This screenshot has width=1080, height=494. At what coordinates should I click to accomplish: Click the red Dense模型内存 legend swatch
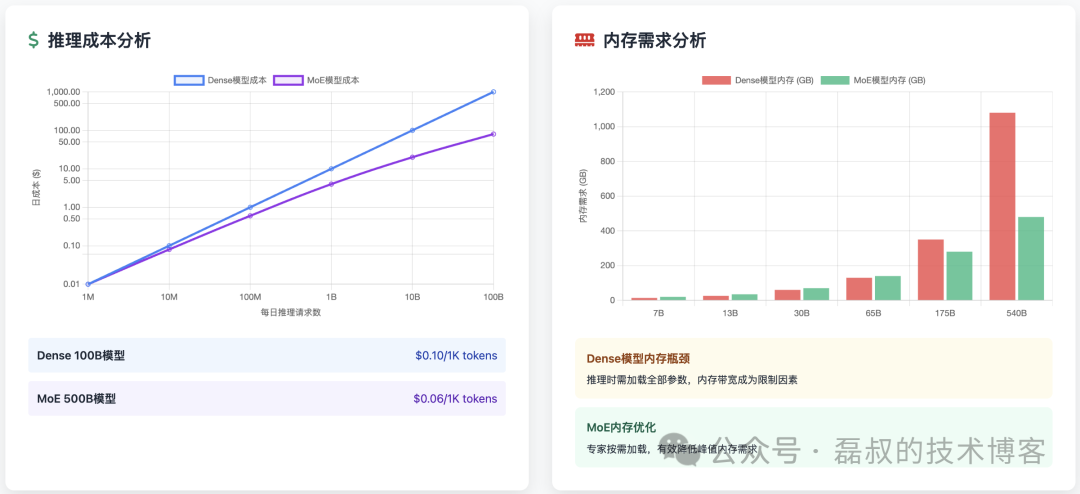716,81
